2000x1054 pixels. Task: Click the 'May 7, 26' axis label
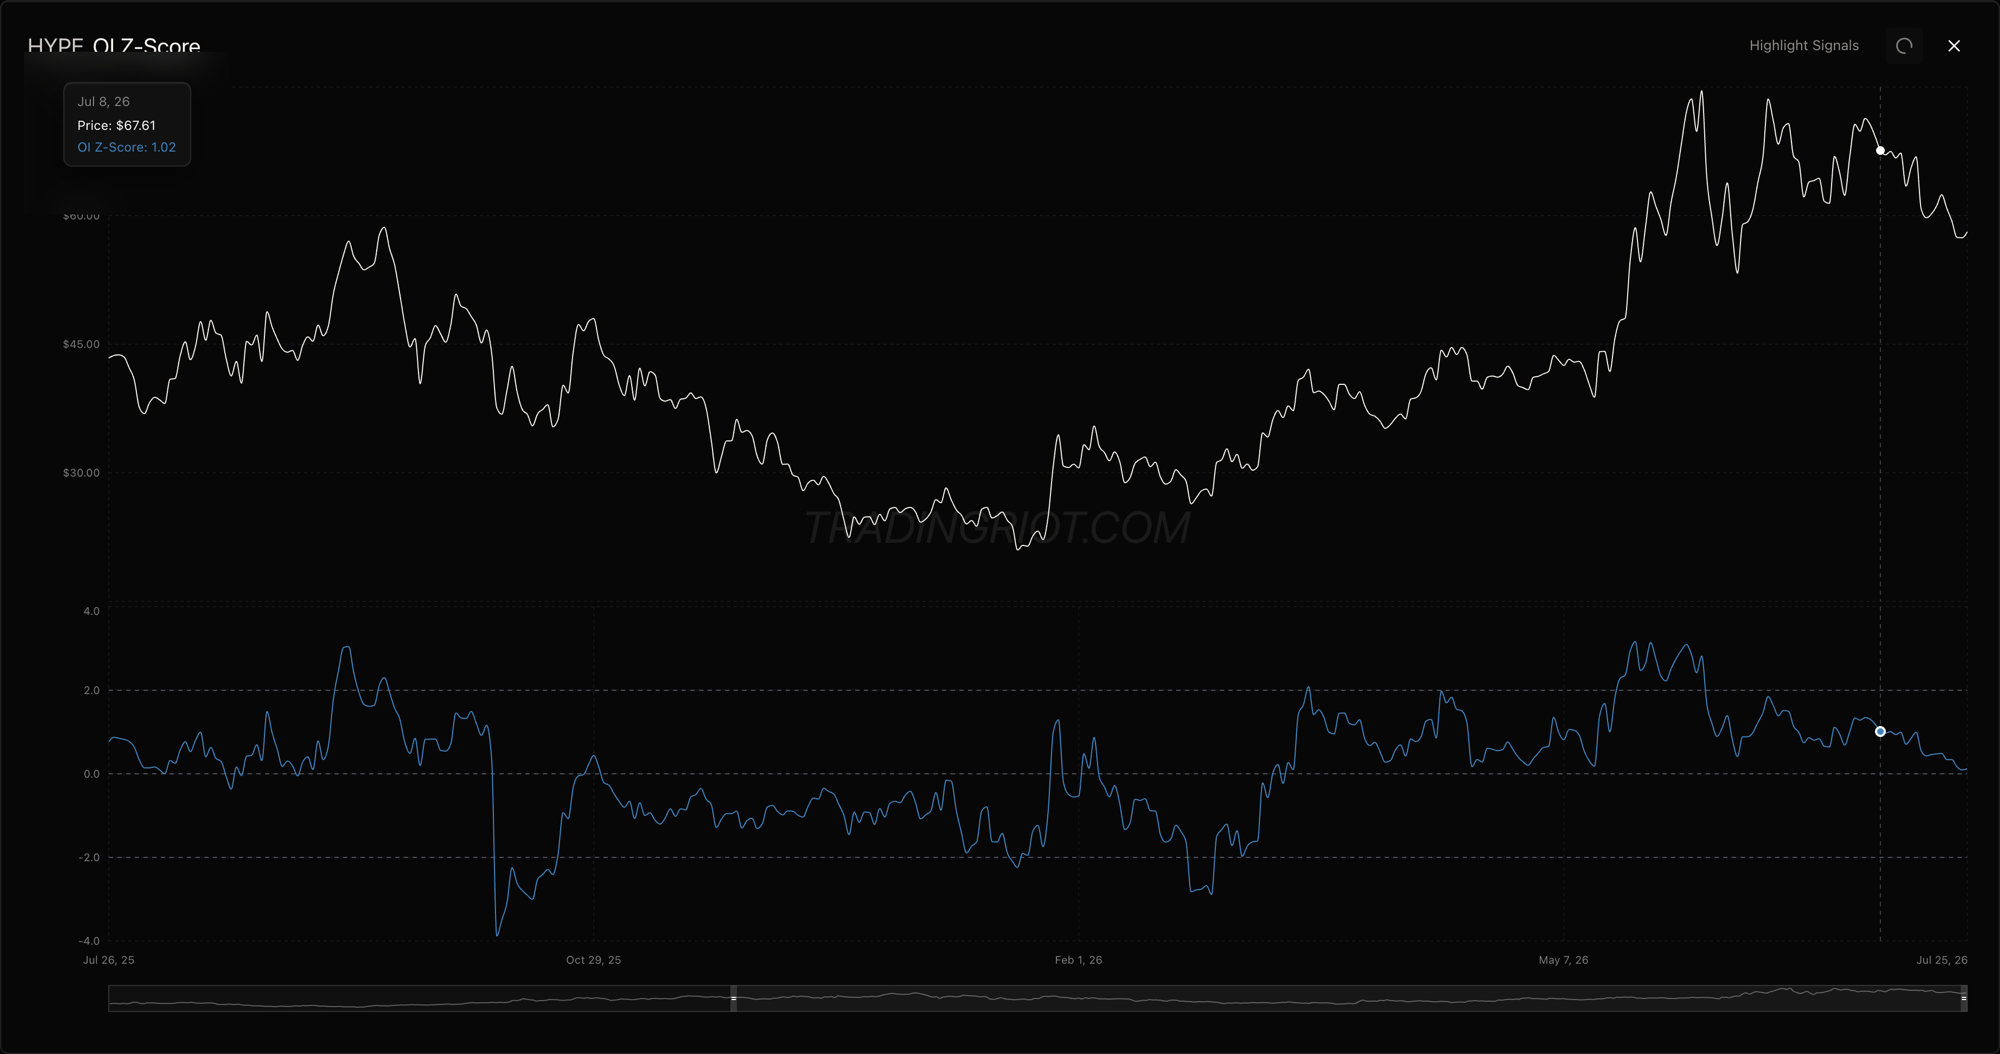point(1563,960)
